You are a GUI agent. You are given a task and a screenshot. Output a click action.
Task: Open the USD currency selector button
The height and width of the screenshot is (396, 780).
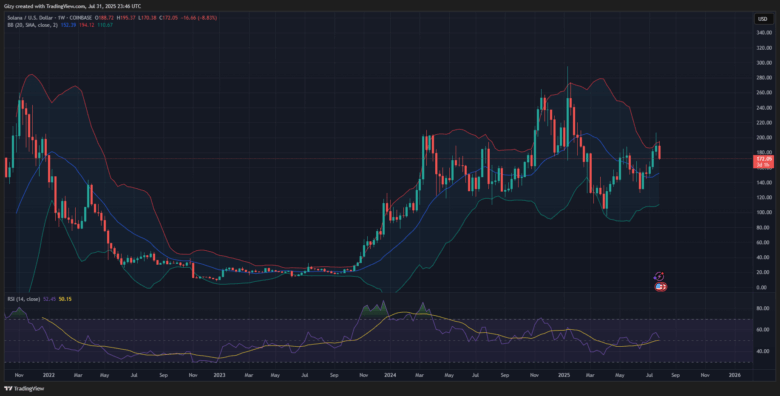coord(763,19)
